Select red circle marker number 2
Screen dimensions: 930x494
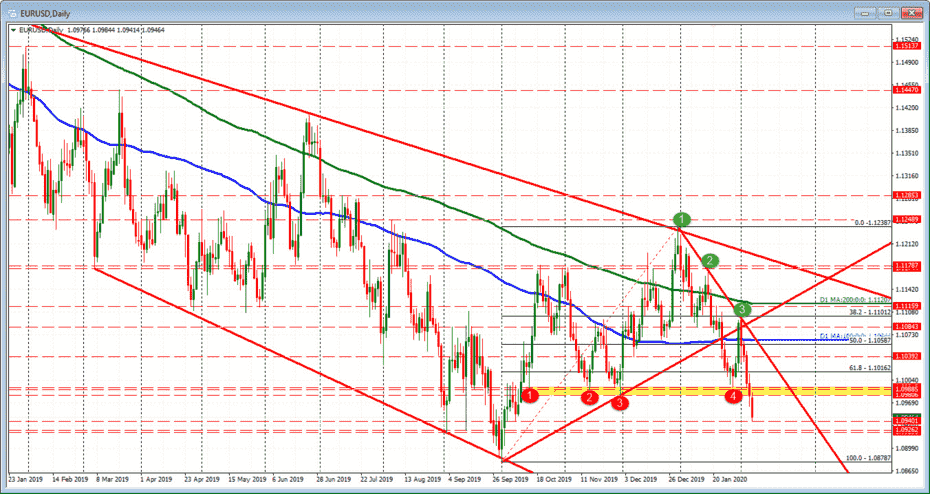click(x=591, y=397)
